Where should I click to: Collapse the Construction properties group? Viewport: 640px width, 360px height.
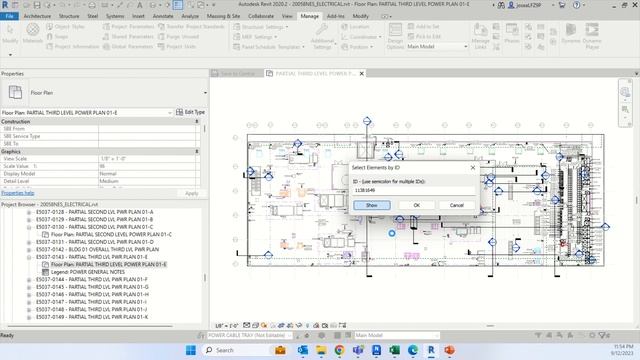click(x=197, y=122)
